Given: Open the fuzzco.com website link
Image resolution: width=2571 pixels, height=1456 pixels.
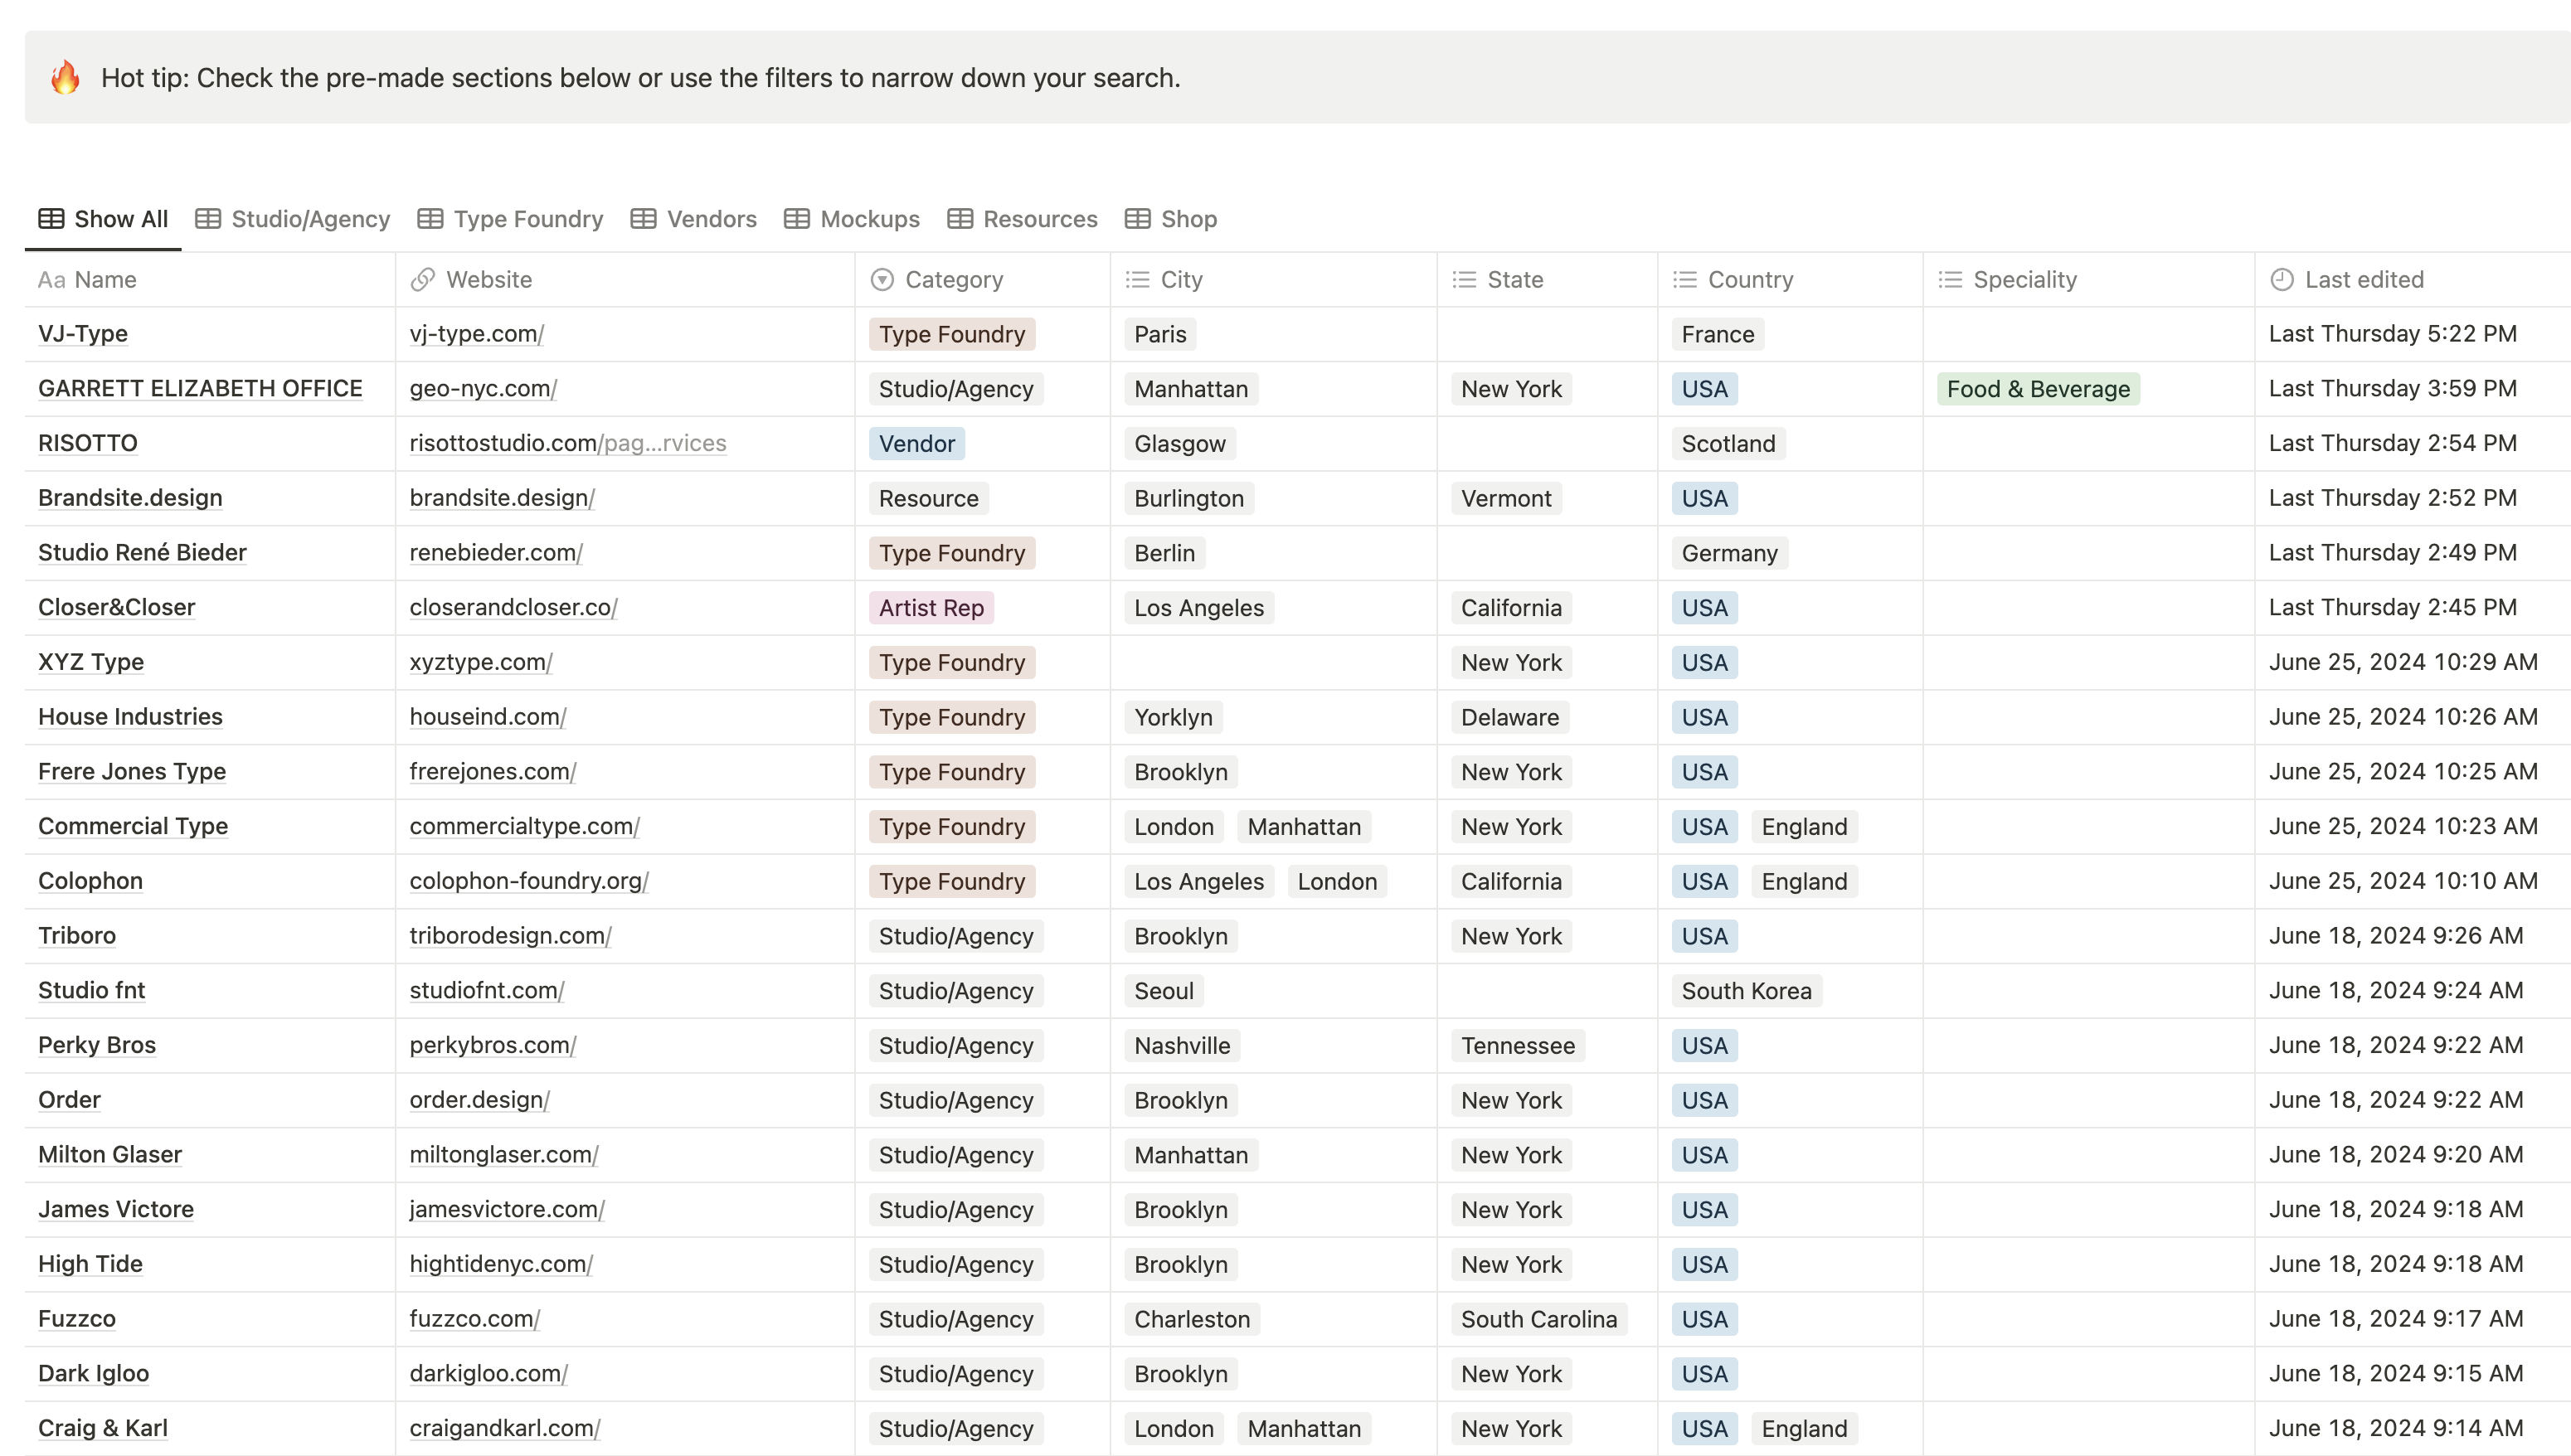Looking at the screenshot, I should pyautogui.click(x=475, y=1319).
